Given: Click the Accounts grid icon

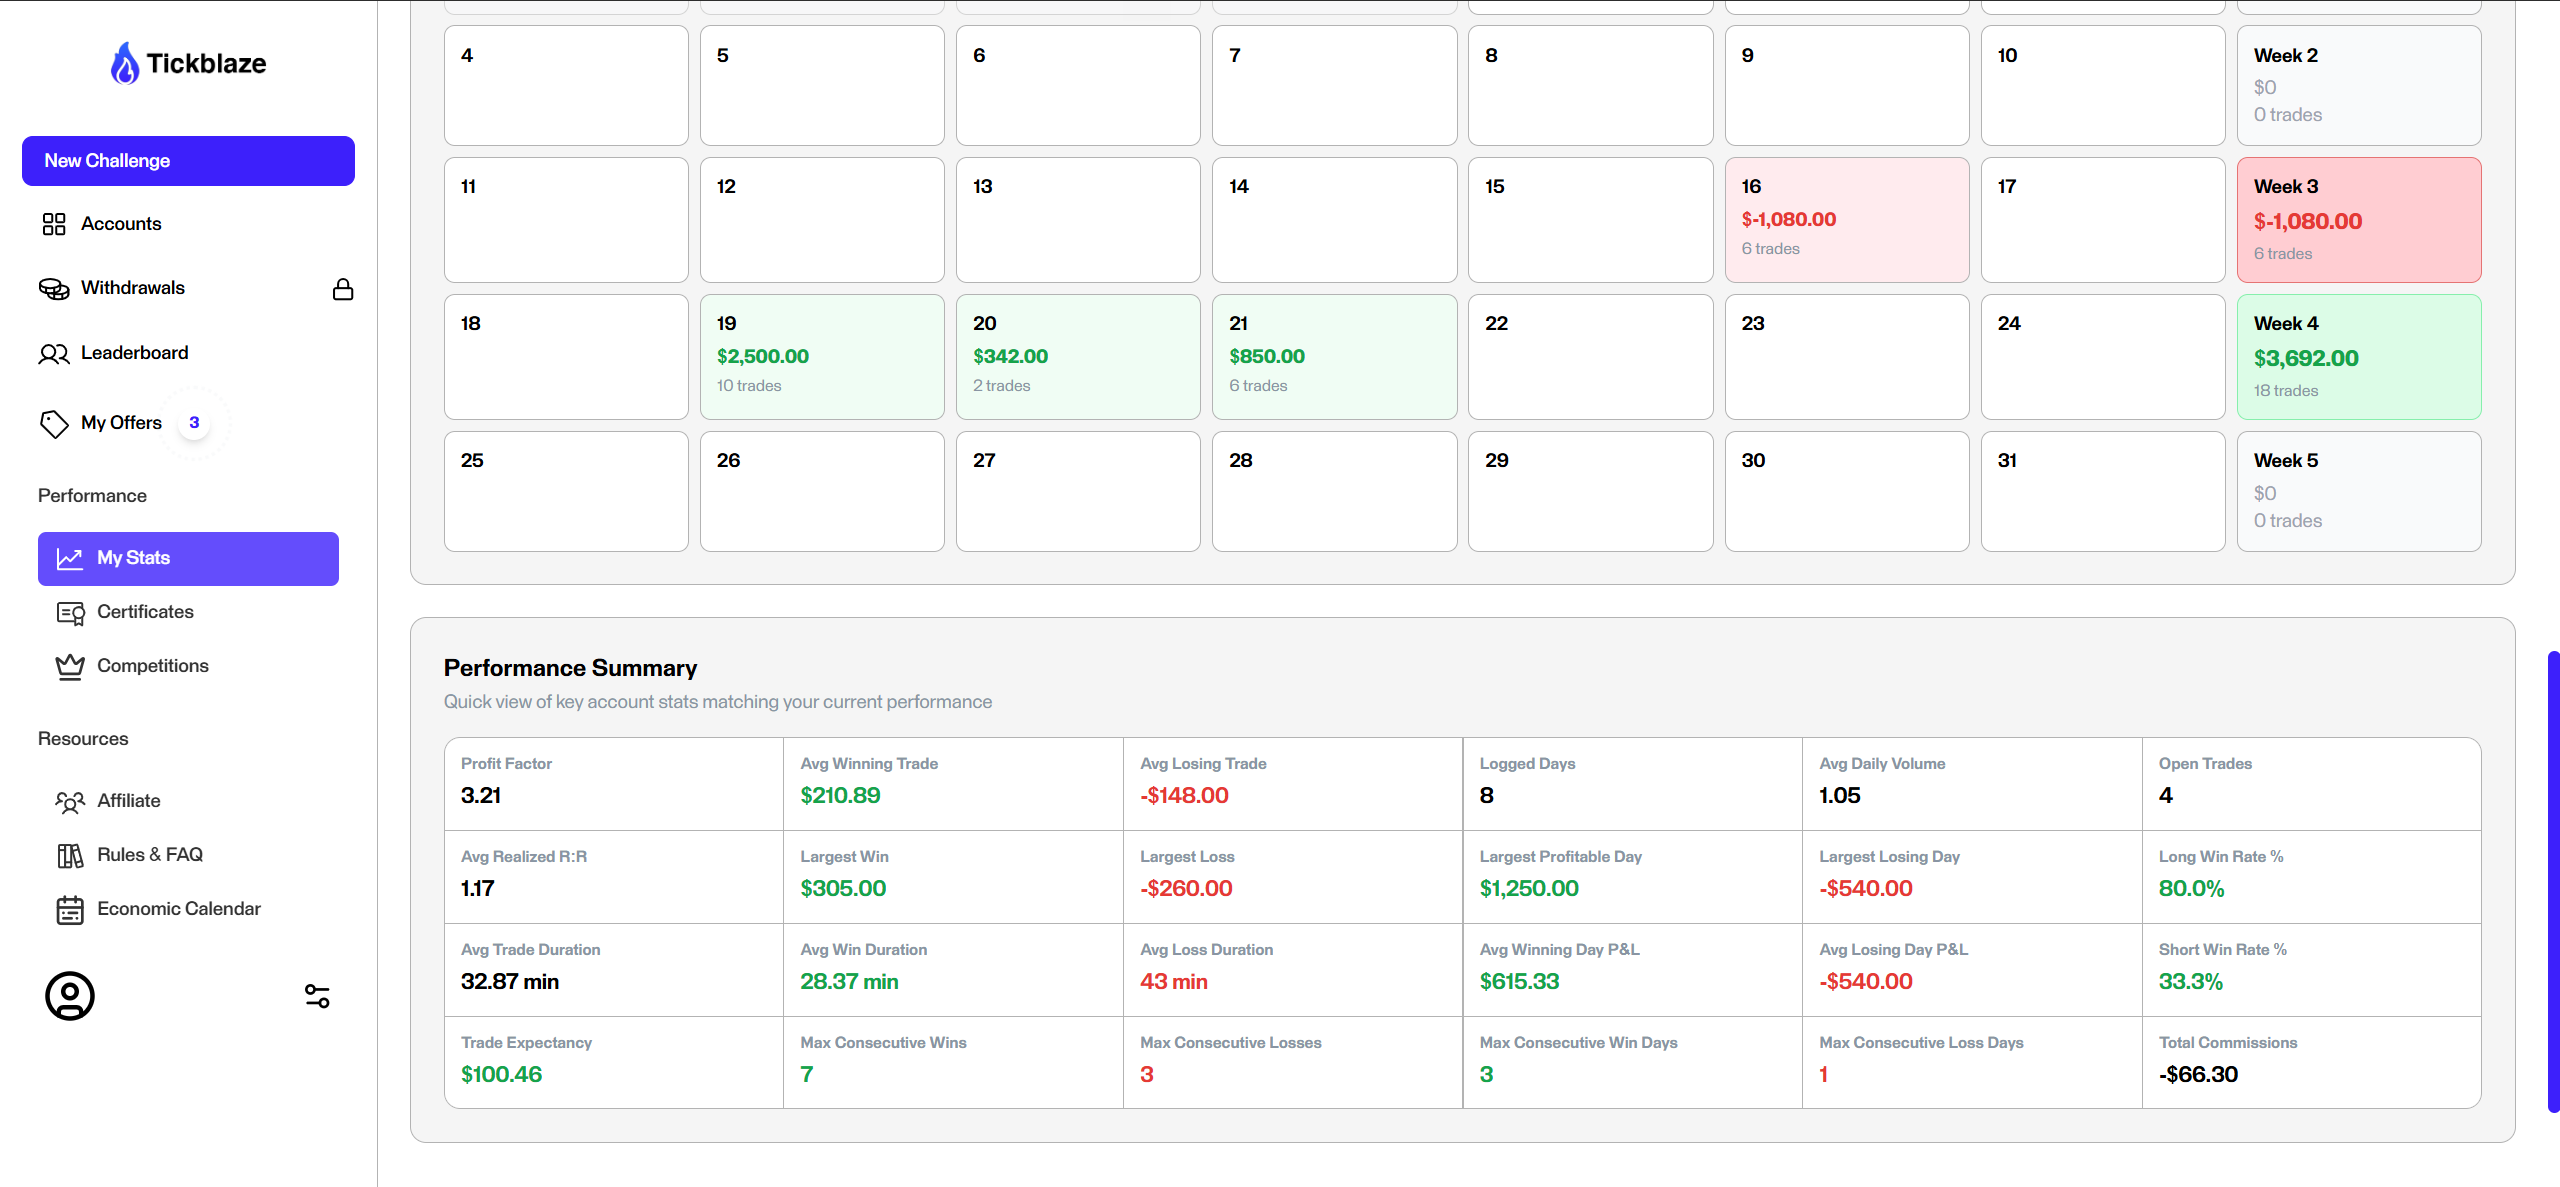Looking at the screenshot, I should tap(54, 224).
